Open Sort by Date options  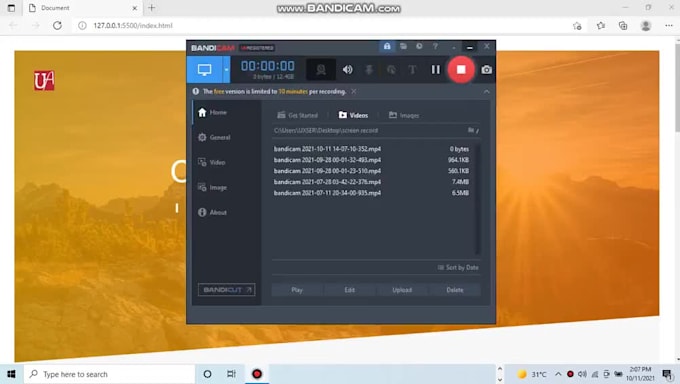pyautogui.click(x=458, y=267)
